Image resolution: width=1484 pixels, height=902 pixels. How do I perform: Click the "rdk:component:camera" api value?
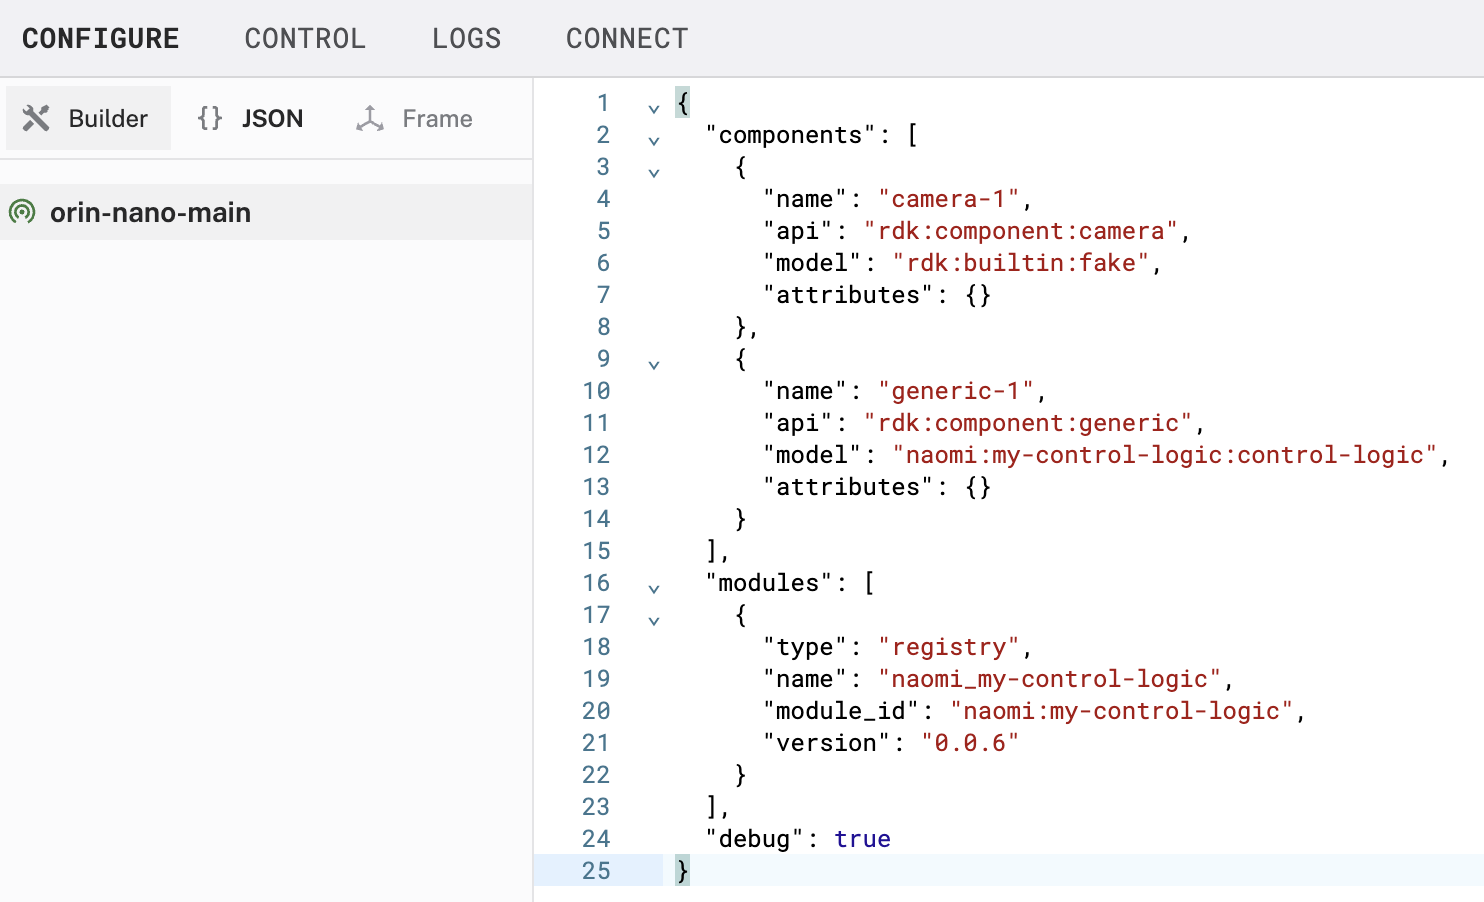coord(1021,231)
